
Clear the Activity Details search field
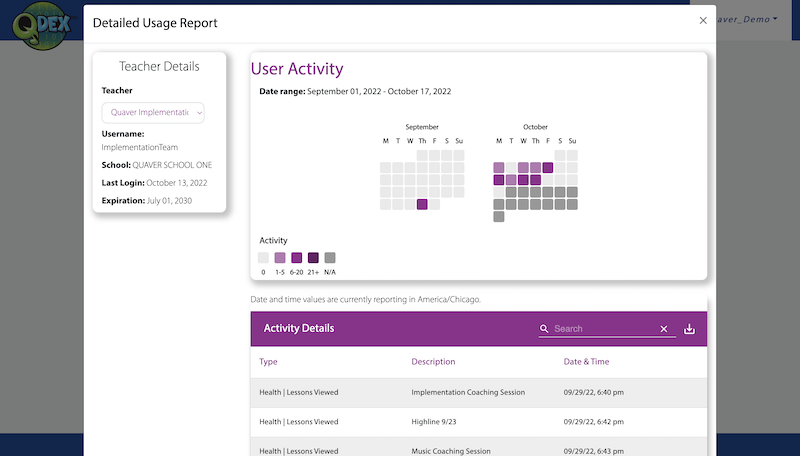[x=664, y=329]
